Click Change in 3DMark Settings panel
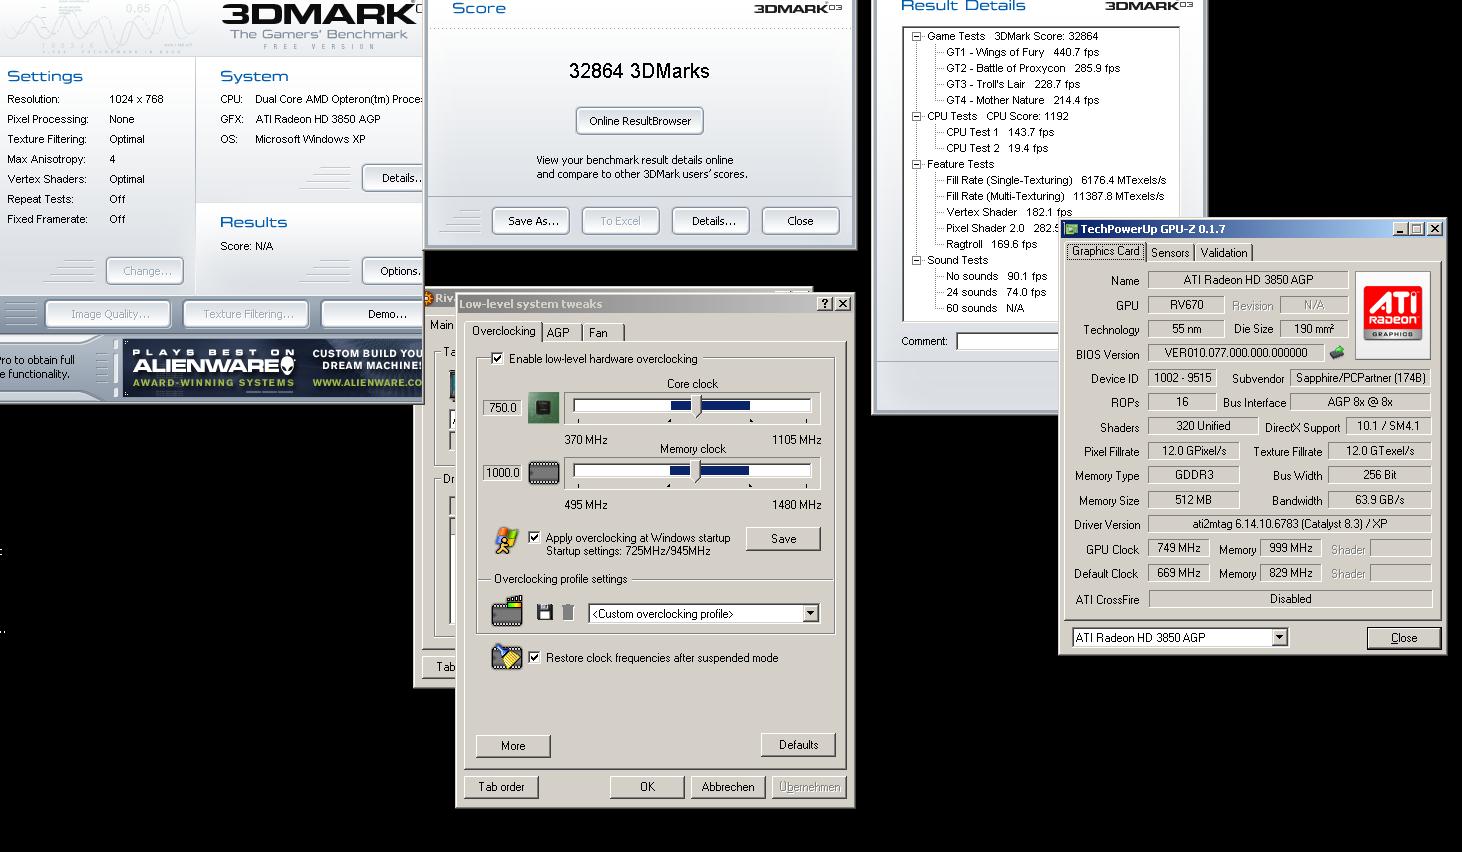Screen dimensions: 1462x852 tap(146, 271)
